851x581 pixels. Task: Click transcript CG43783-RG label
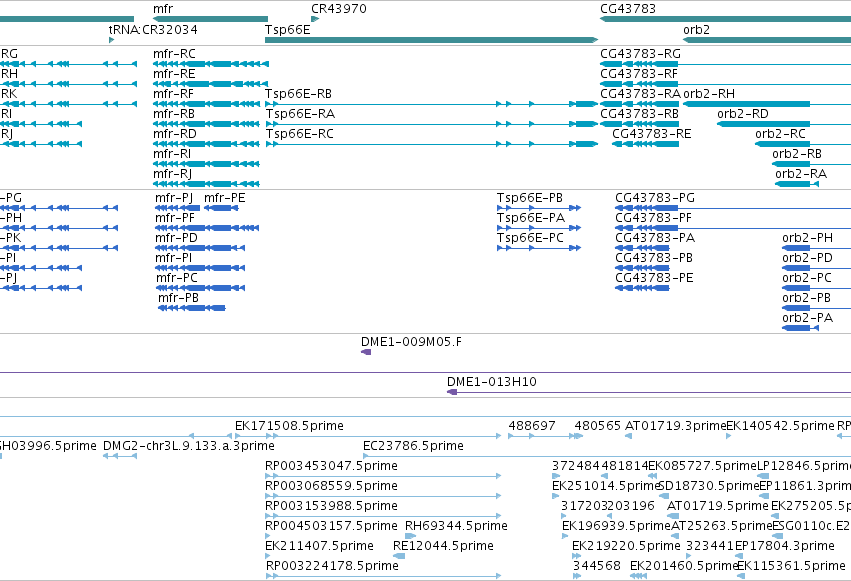point(640,54)
